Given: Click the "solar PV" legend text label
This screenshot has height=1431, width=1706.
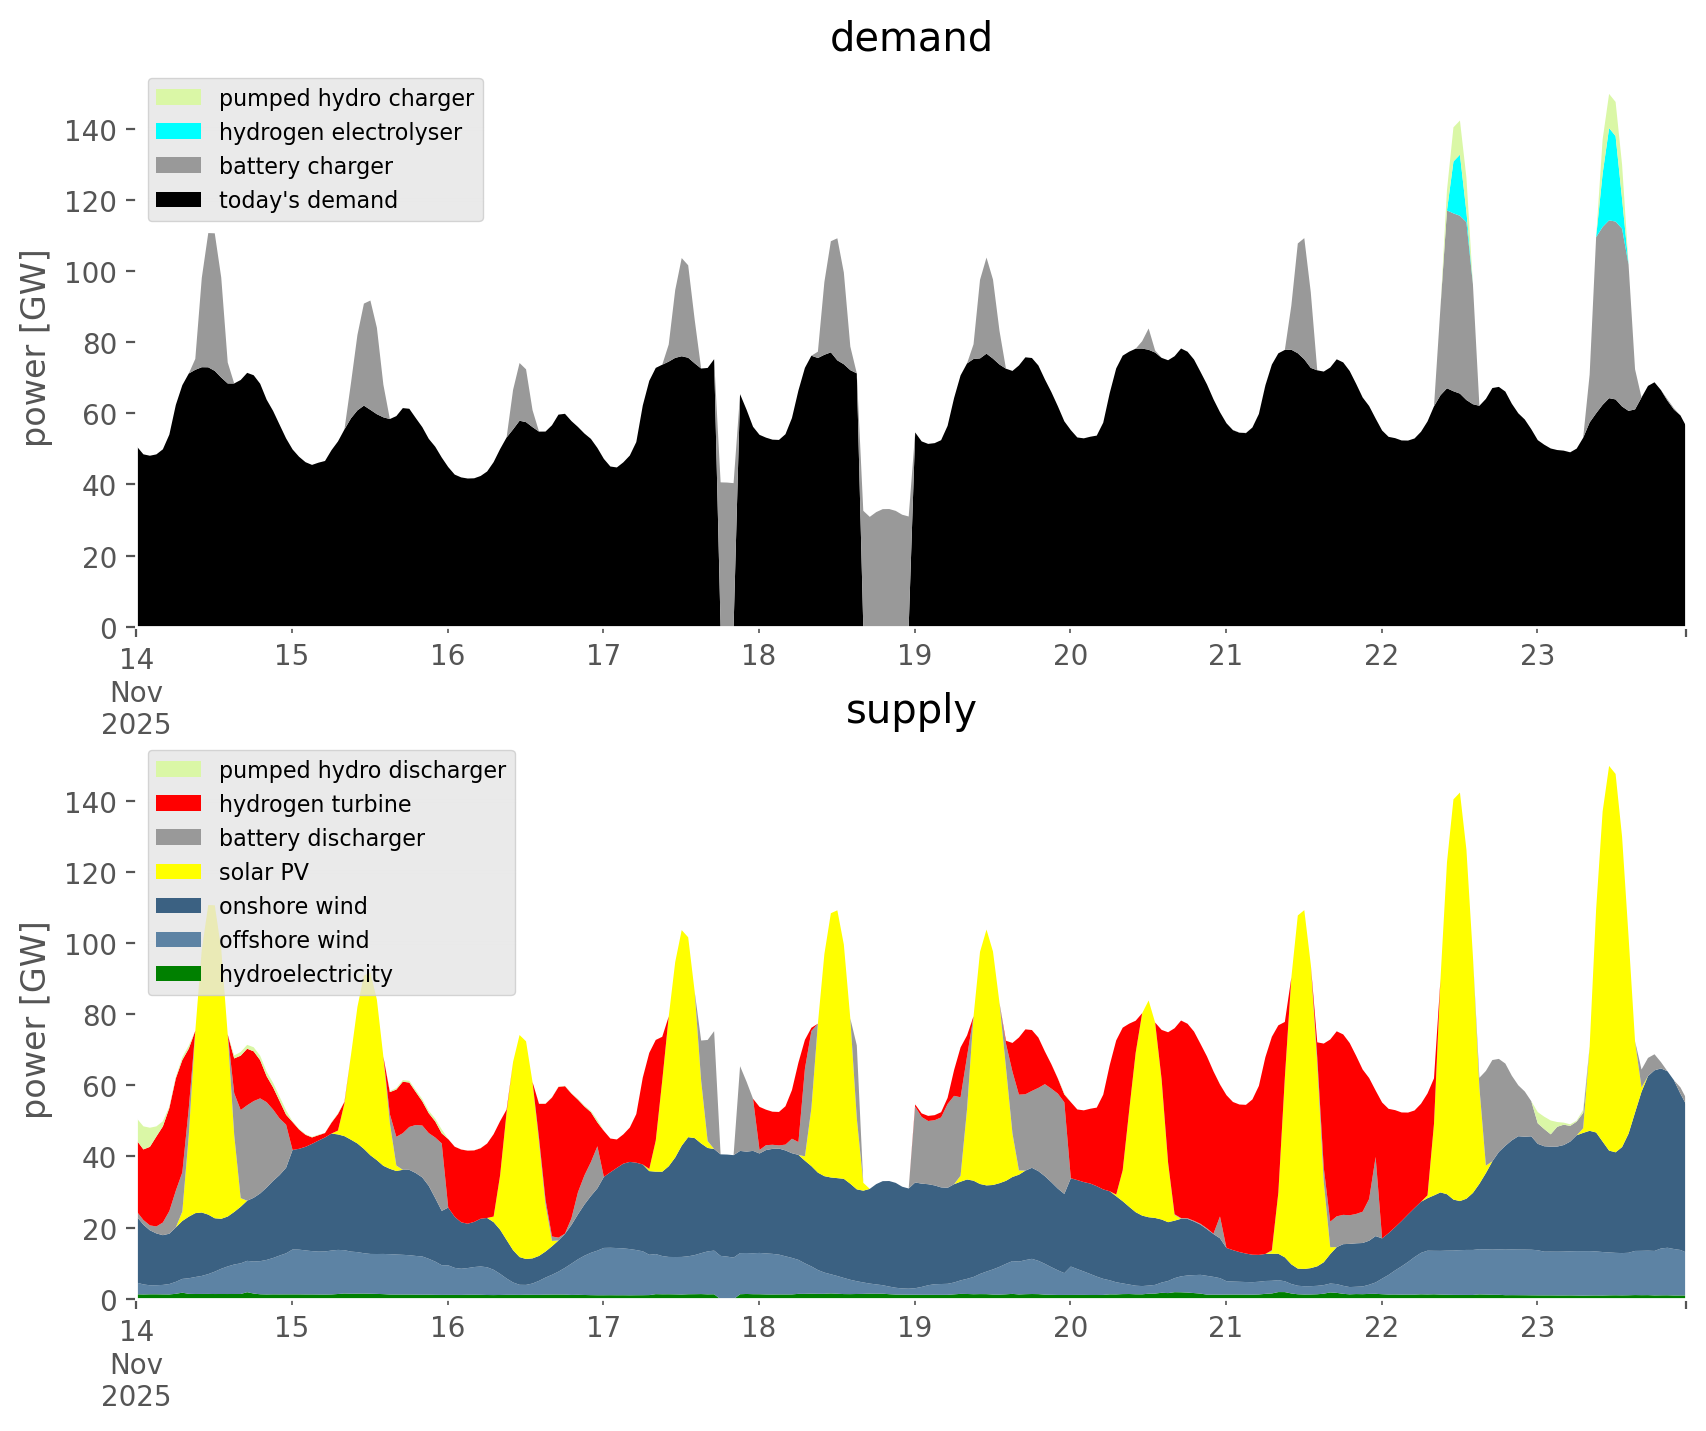Looking at the screenshot, I should (264, 872).
